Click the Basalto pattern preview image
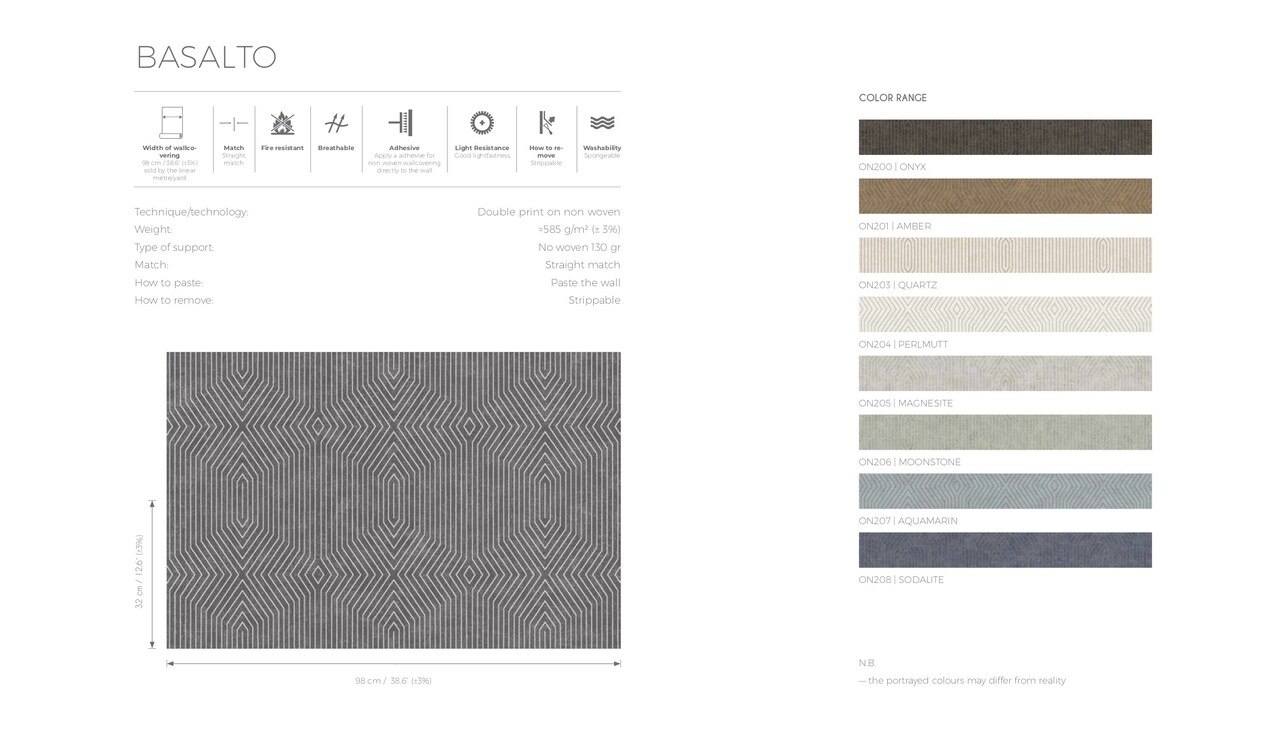Image resolution: width=1280 pixels, height=736 pixels. pos(393,500)
